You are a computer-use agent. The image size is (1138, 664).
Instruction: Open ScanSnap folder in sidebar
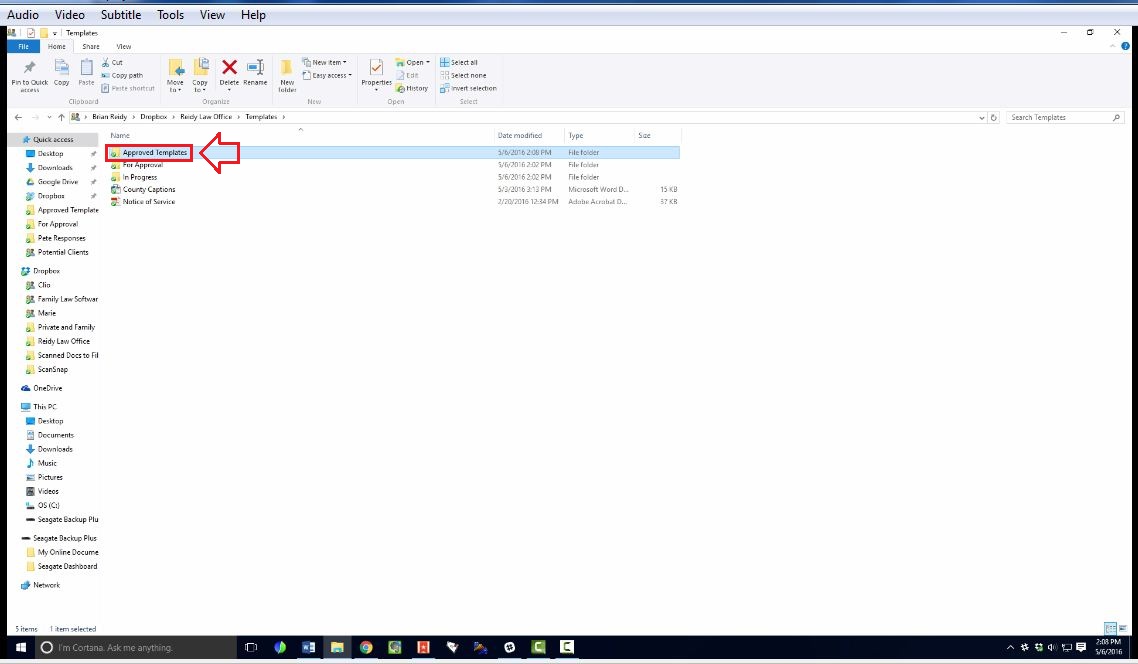(52, 369)
